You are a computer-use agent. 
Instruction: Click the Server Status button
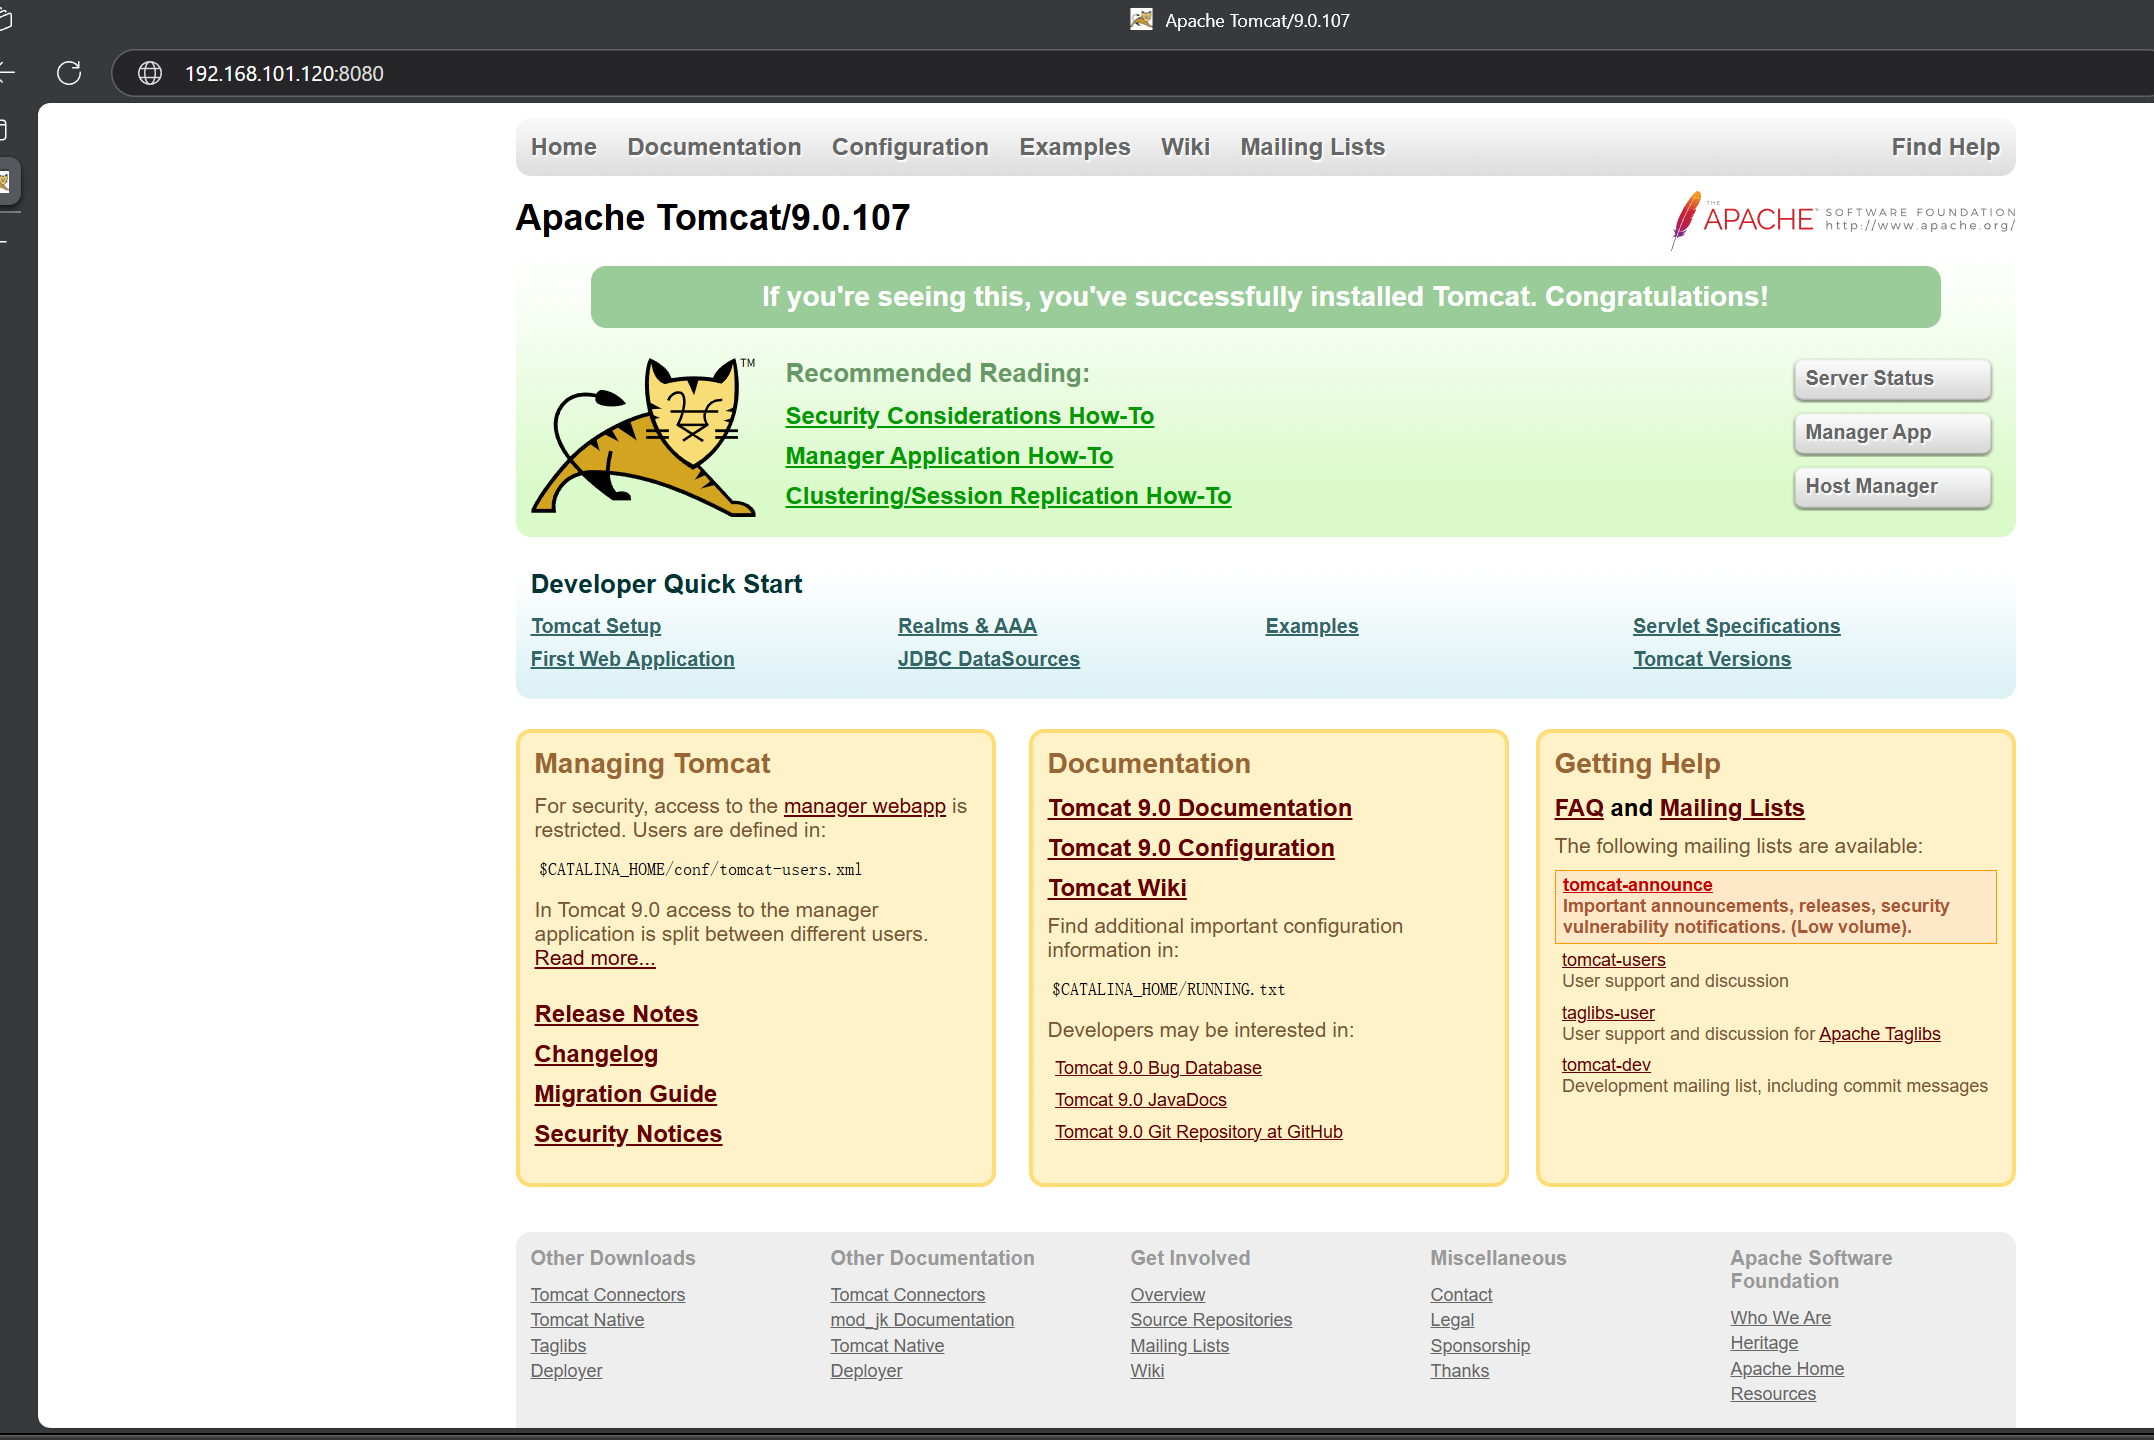click(1892, 379)
